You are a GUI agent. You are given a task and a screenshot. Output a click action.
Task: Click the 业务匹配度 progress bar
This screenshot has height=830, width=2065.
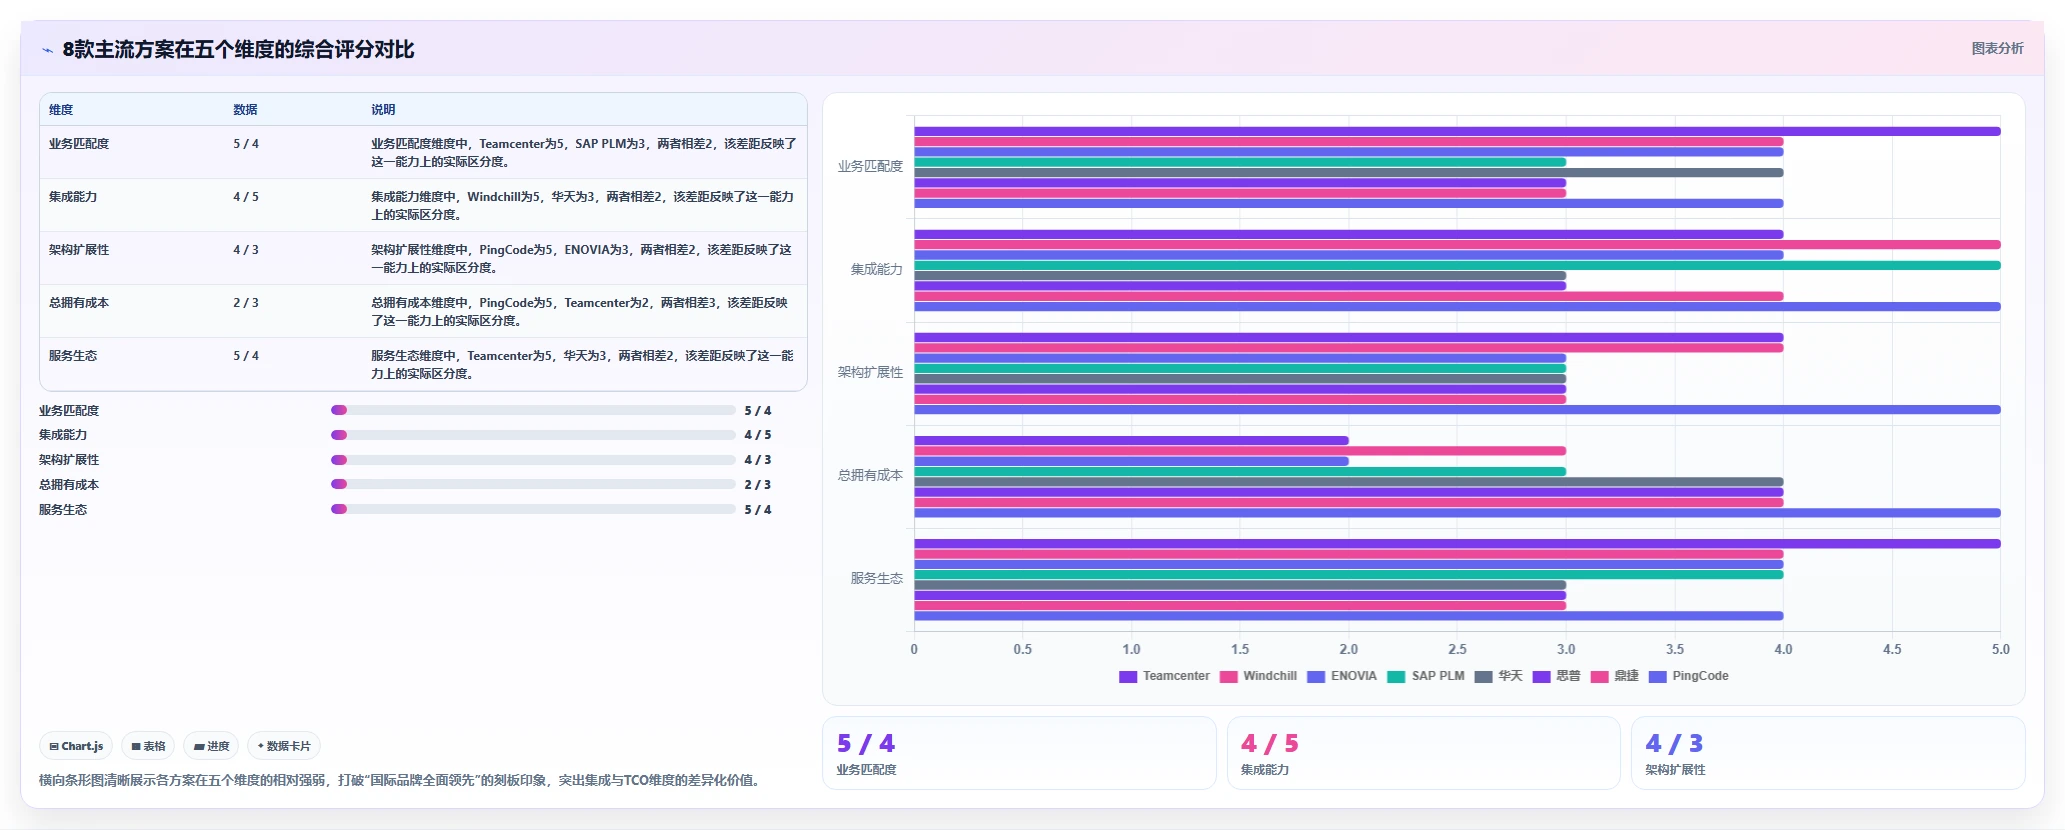coord(533,410)
